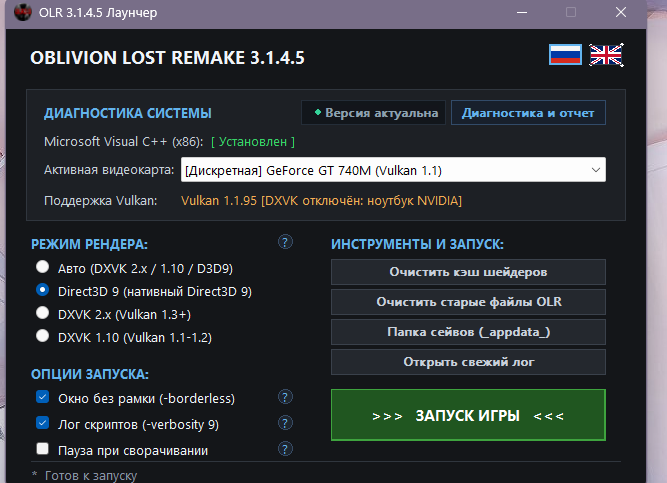Switch launcher language to English flag

[606, 55]
